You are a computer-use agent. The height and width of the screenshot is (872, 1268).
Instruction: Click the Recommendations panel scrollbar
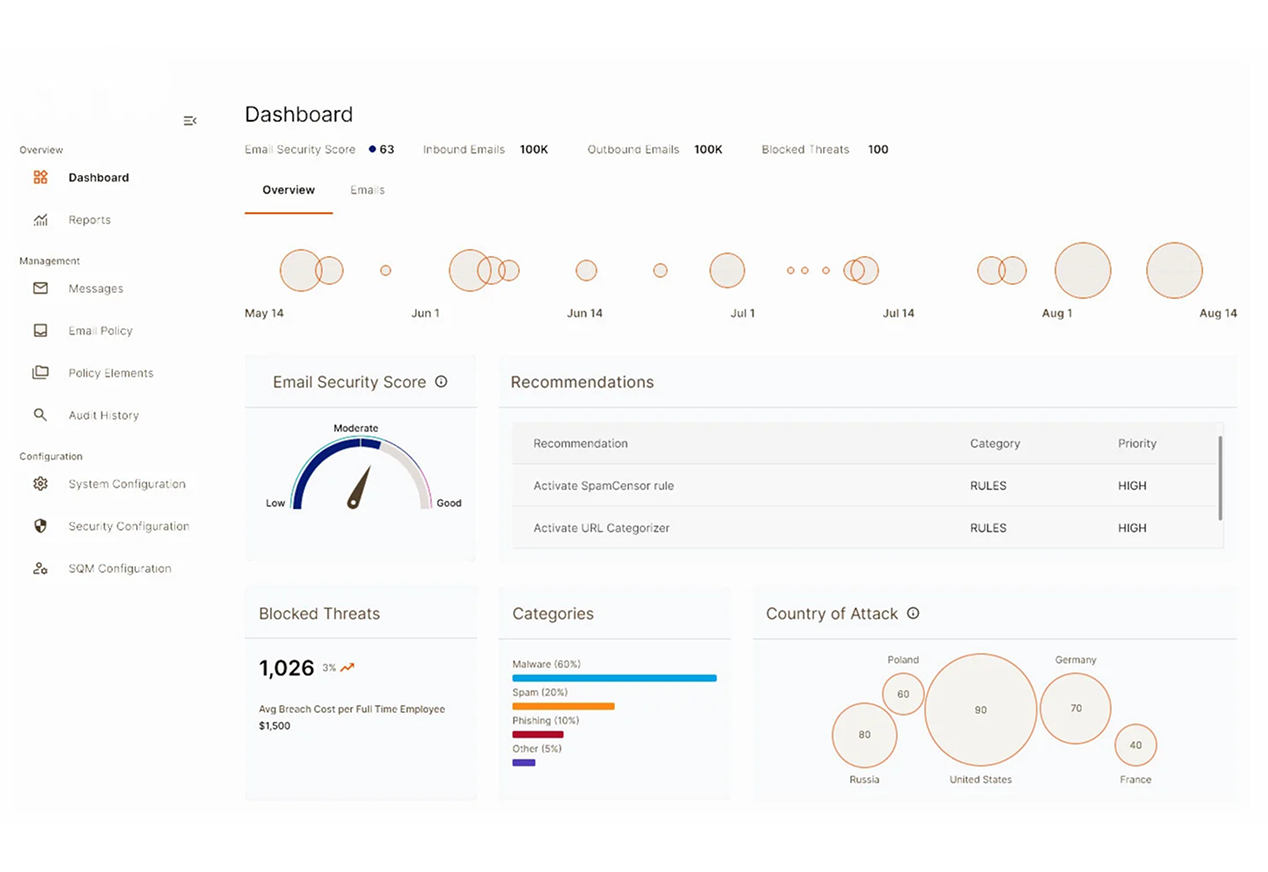1221,480
